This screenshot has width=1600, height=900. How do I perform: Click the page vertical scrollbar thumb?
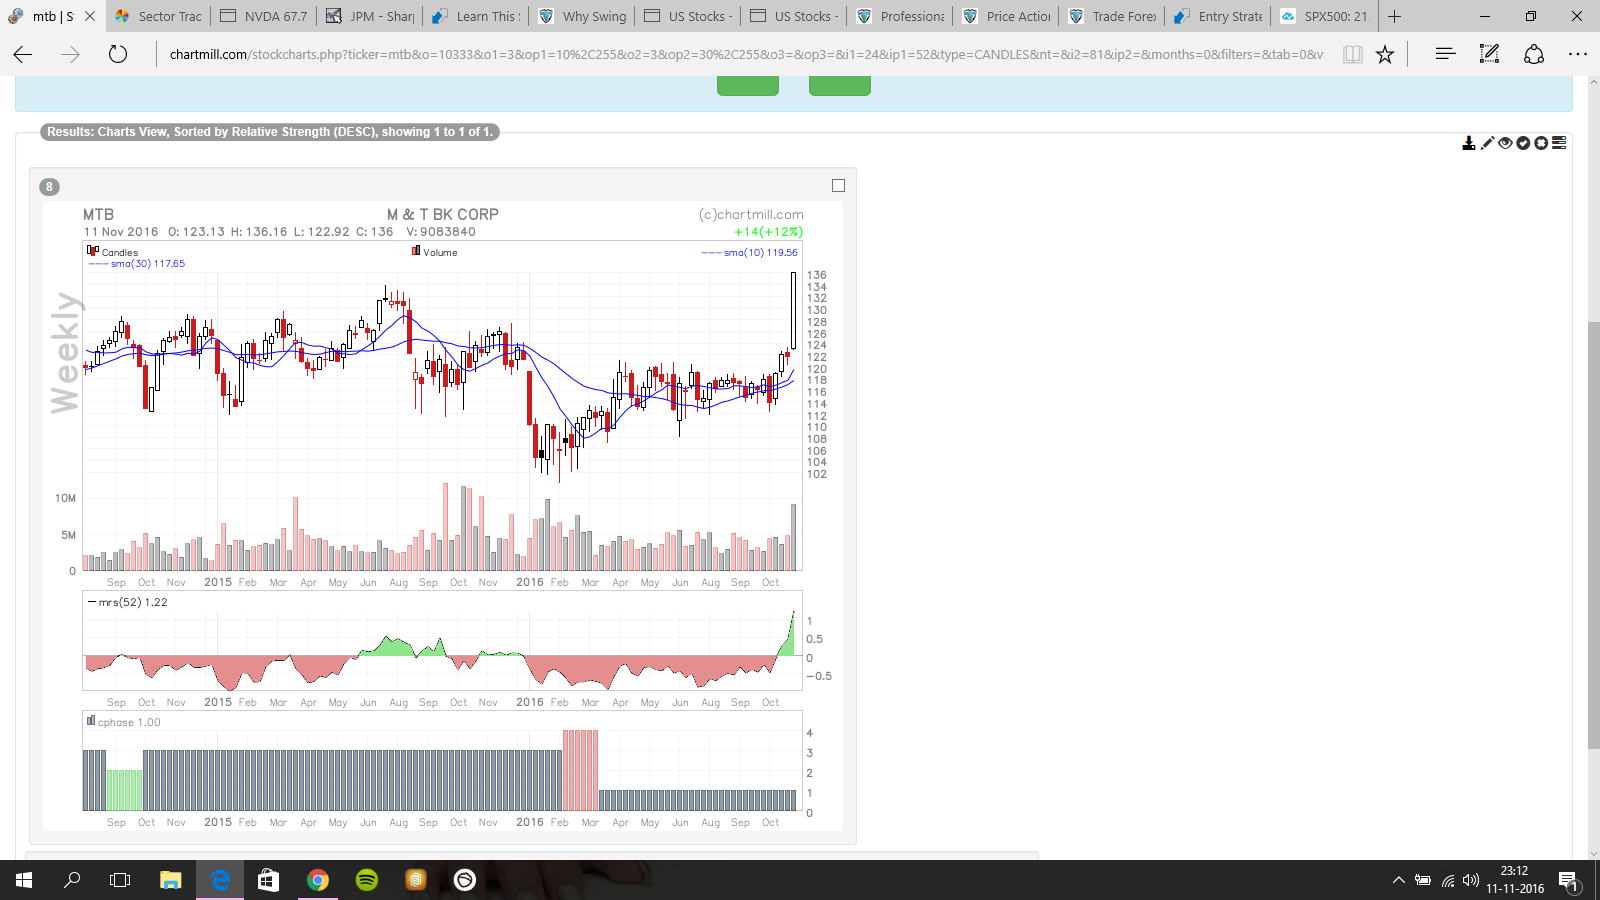click(1594, 535)
